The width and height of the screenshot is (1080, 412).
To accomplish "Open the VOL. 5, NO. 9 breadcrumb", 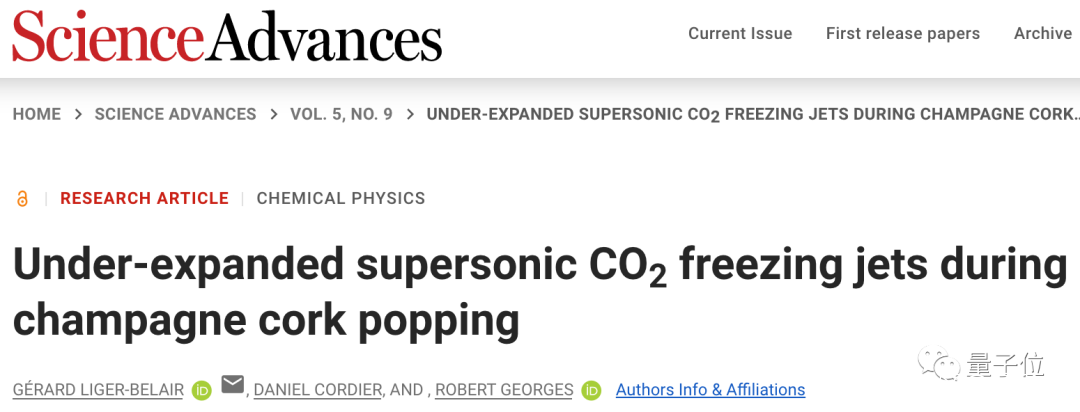I will pos(341,114).
